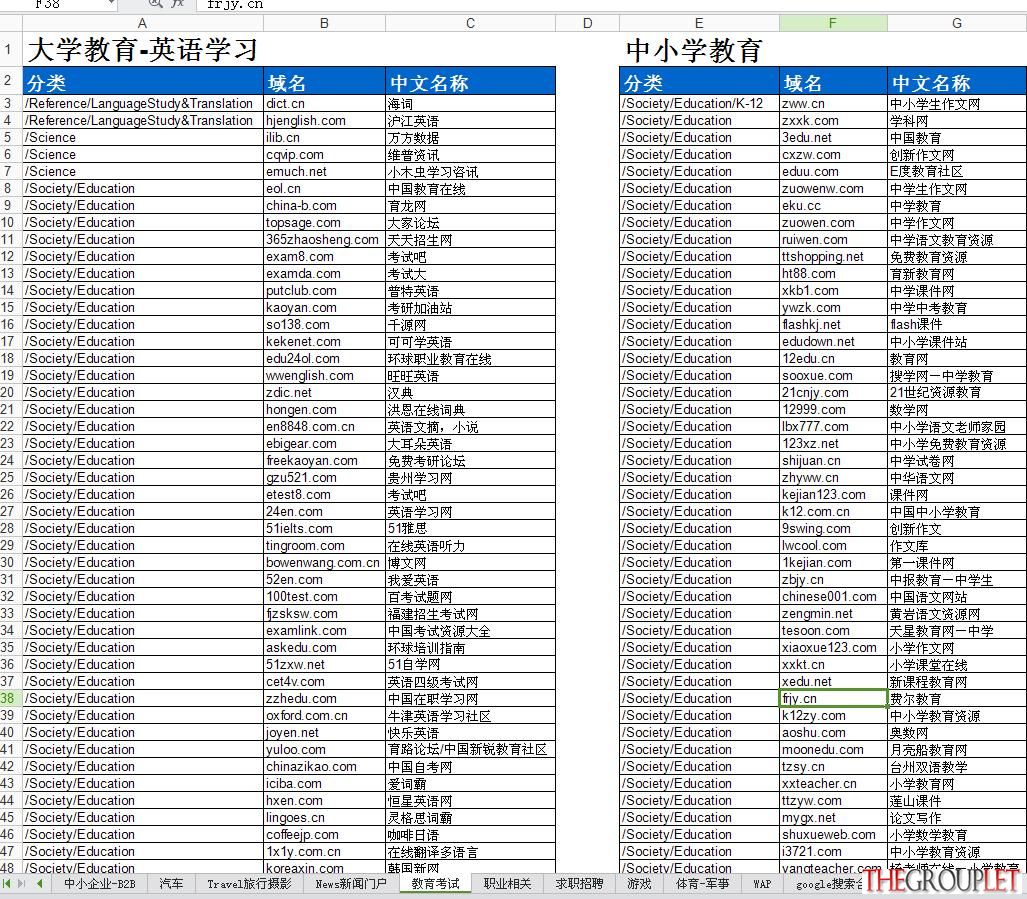The width and height of the screenshot is (1027, 899).
Task: Select column C header
Action: (470, 23)
